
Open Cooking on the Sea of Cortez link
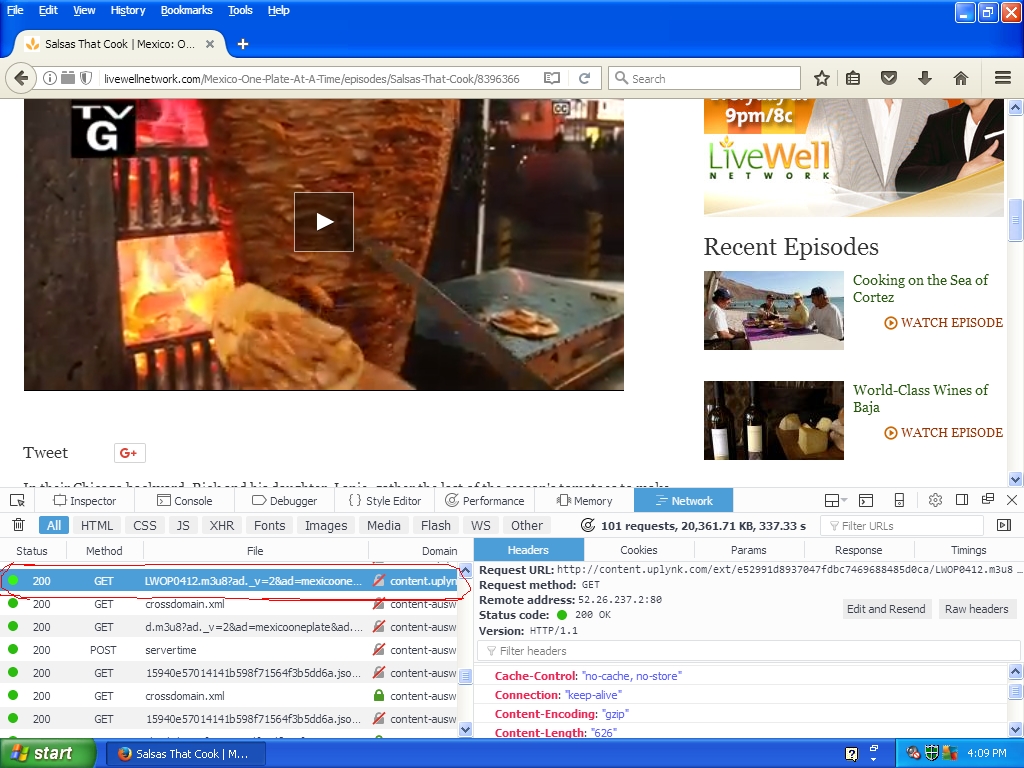pos(920,289)
